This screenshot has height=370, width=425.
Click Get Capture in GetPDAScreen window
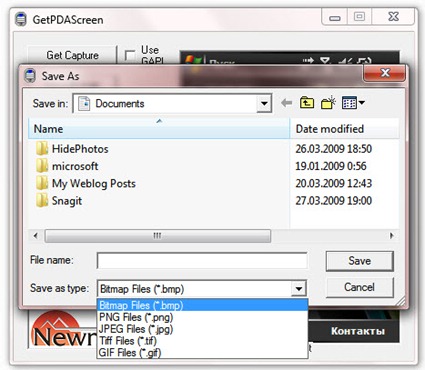tap(72, 55)
